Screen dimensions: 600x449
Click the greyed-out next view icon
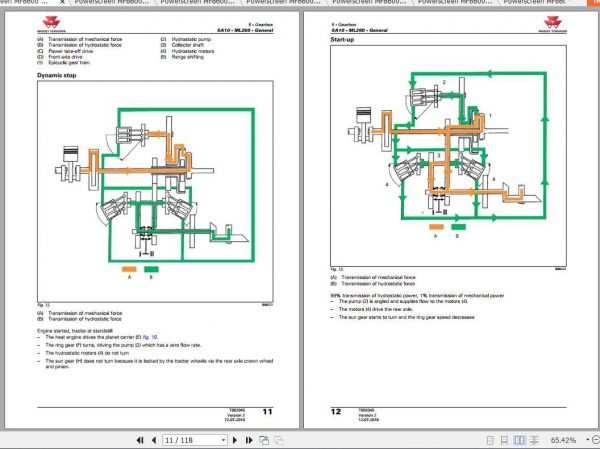(x=279, y=440)
